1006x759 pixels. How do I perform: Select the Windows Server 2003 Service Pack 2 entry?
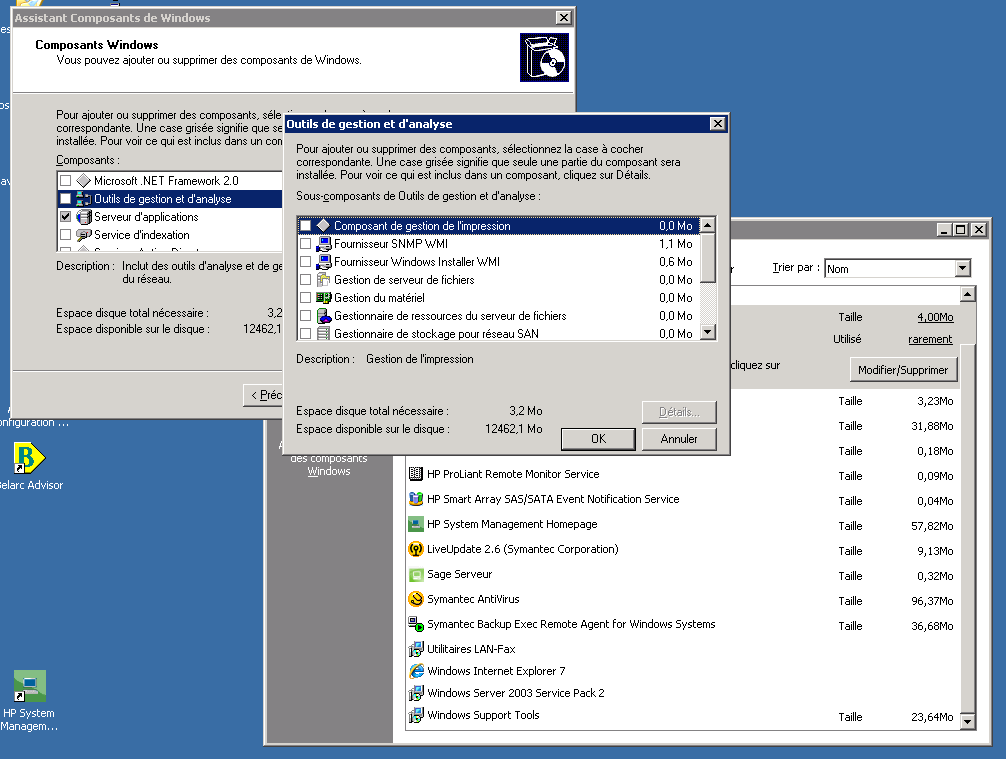pyautogui.click(x=516, y=693)
